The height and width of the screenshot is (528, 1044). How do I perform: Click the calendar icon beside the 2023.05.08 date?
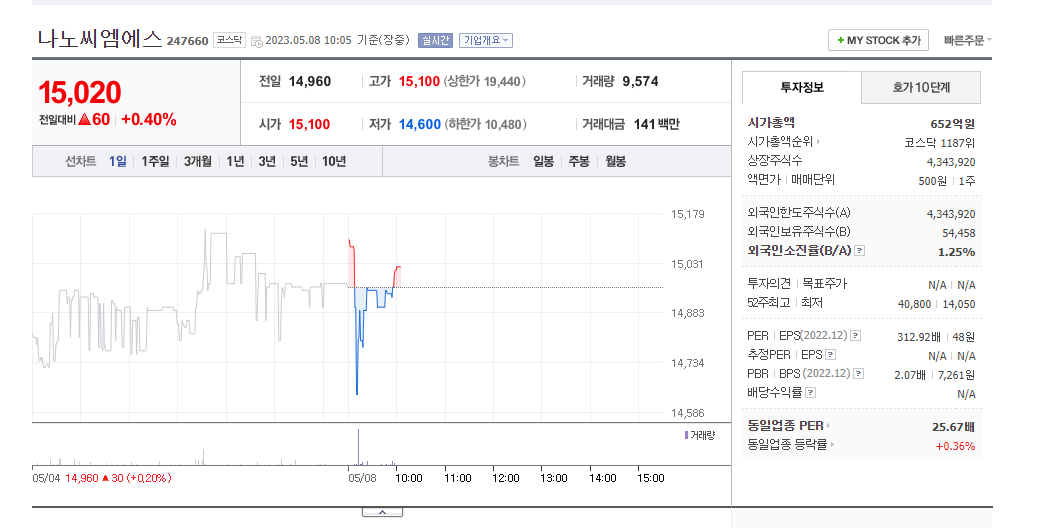pos(256,41)
